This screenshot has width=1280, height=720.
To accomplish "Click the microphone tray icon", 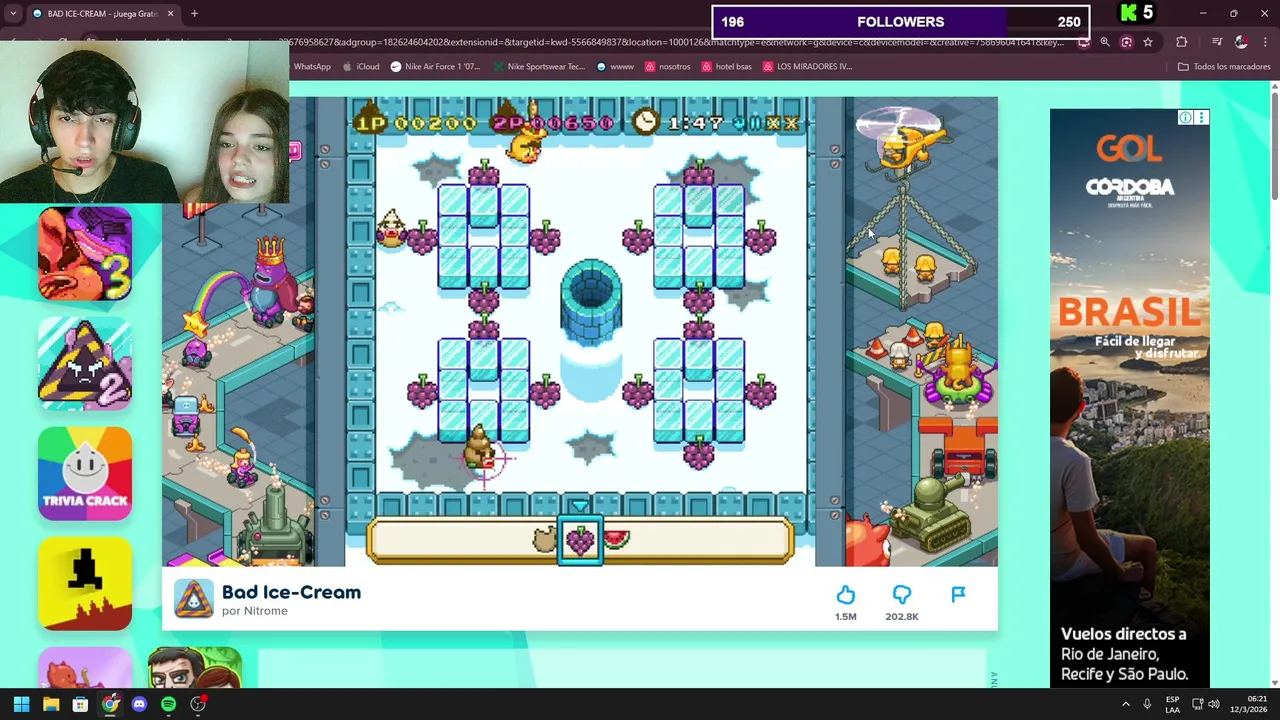I will (x=1147, y=704).
